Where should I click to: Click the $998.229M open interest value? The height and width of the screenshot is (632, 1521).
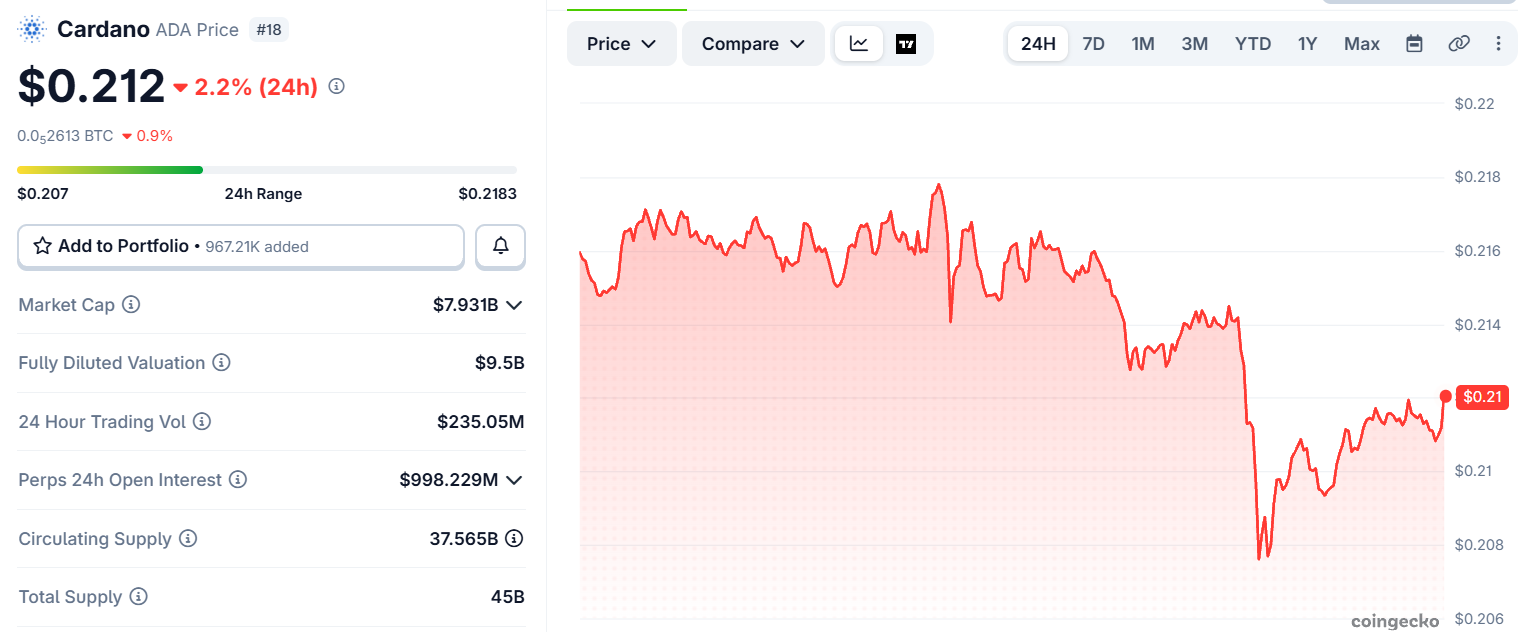click(x=449, y=481)
